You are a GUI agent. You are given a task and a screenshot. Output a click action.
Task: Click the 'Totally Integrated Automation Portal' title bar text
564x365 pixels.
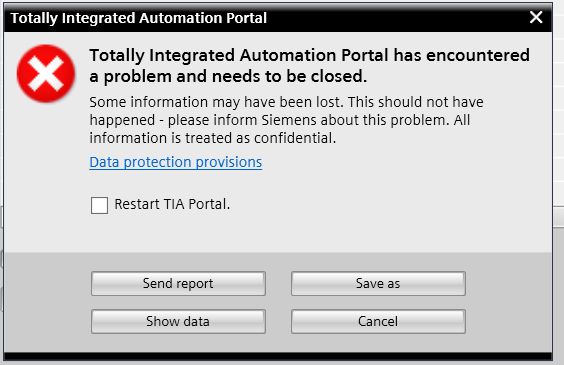(x=139, y=18)
